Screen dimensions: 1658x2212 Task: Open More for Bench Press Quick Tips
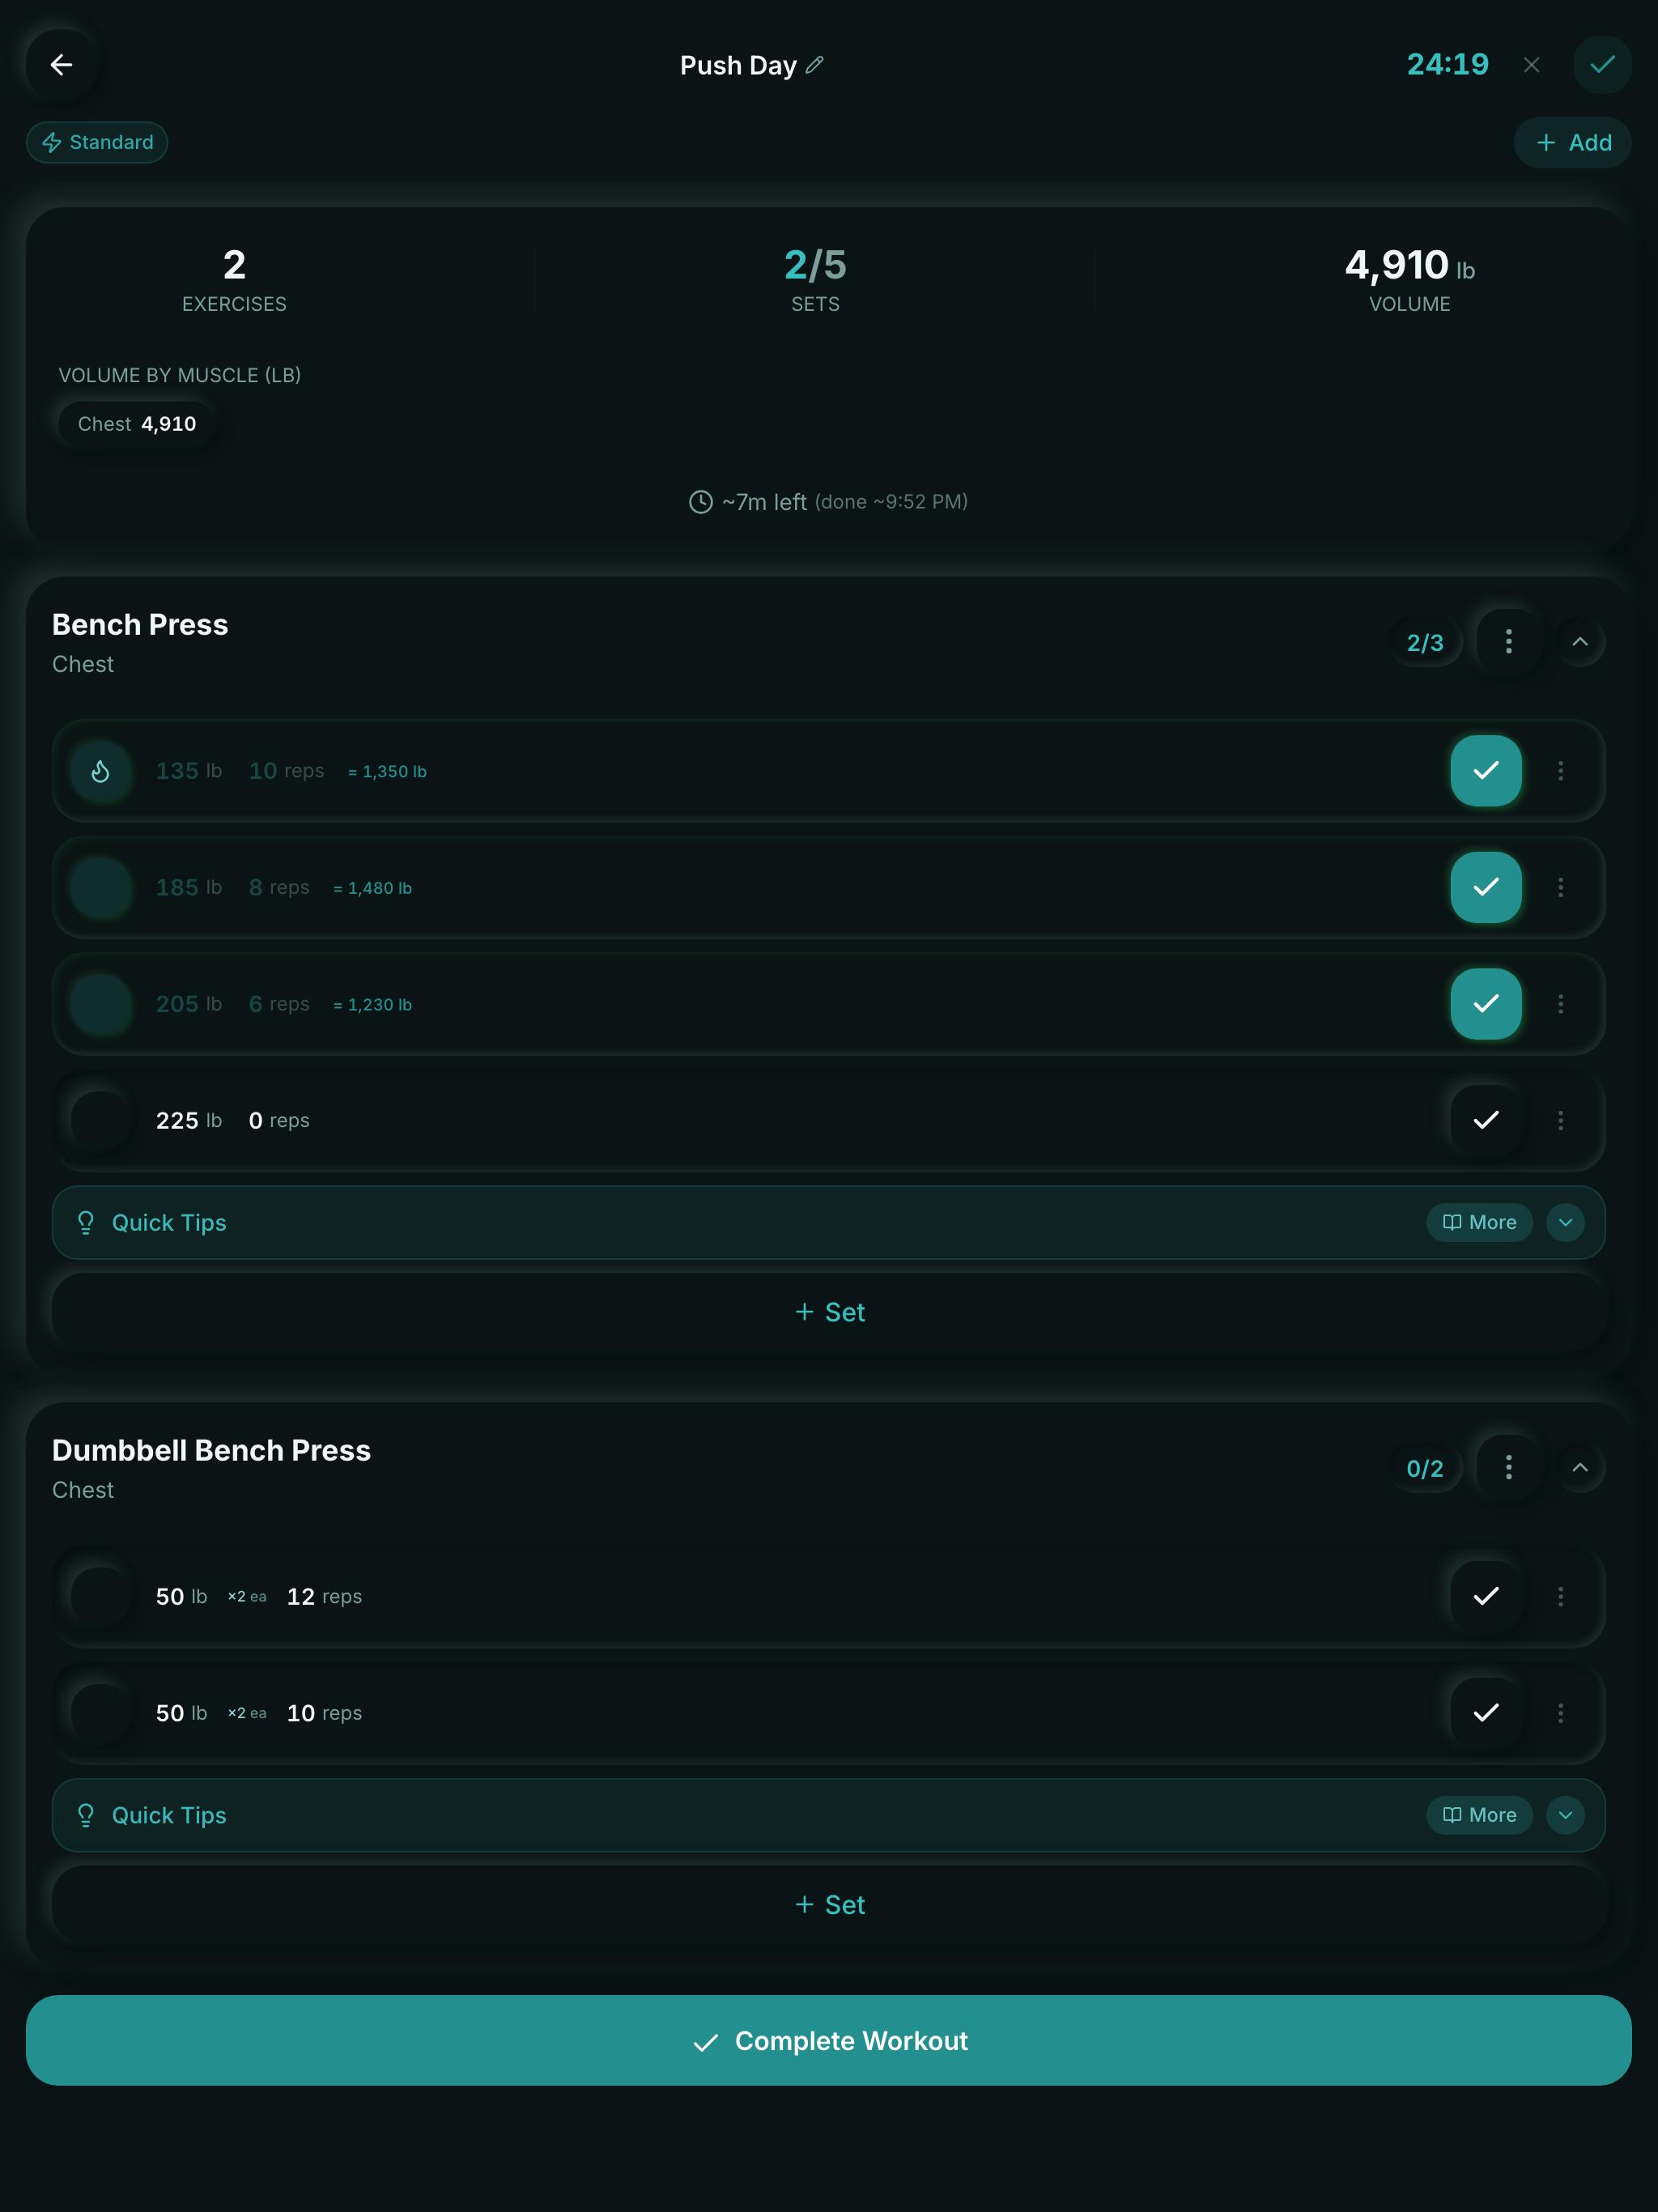1479,1223
